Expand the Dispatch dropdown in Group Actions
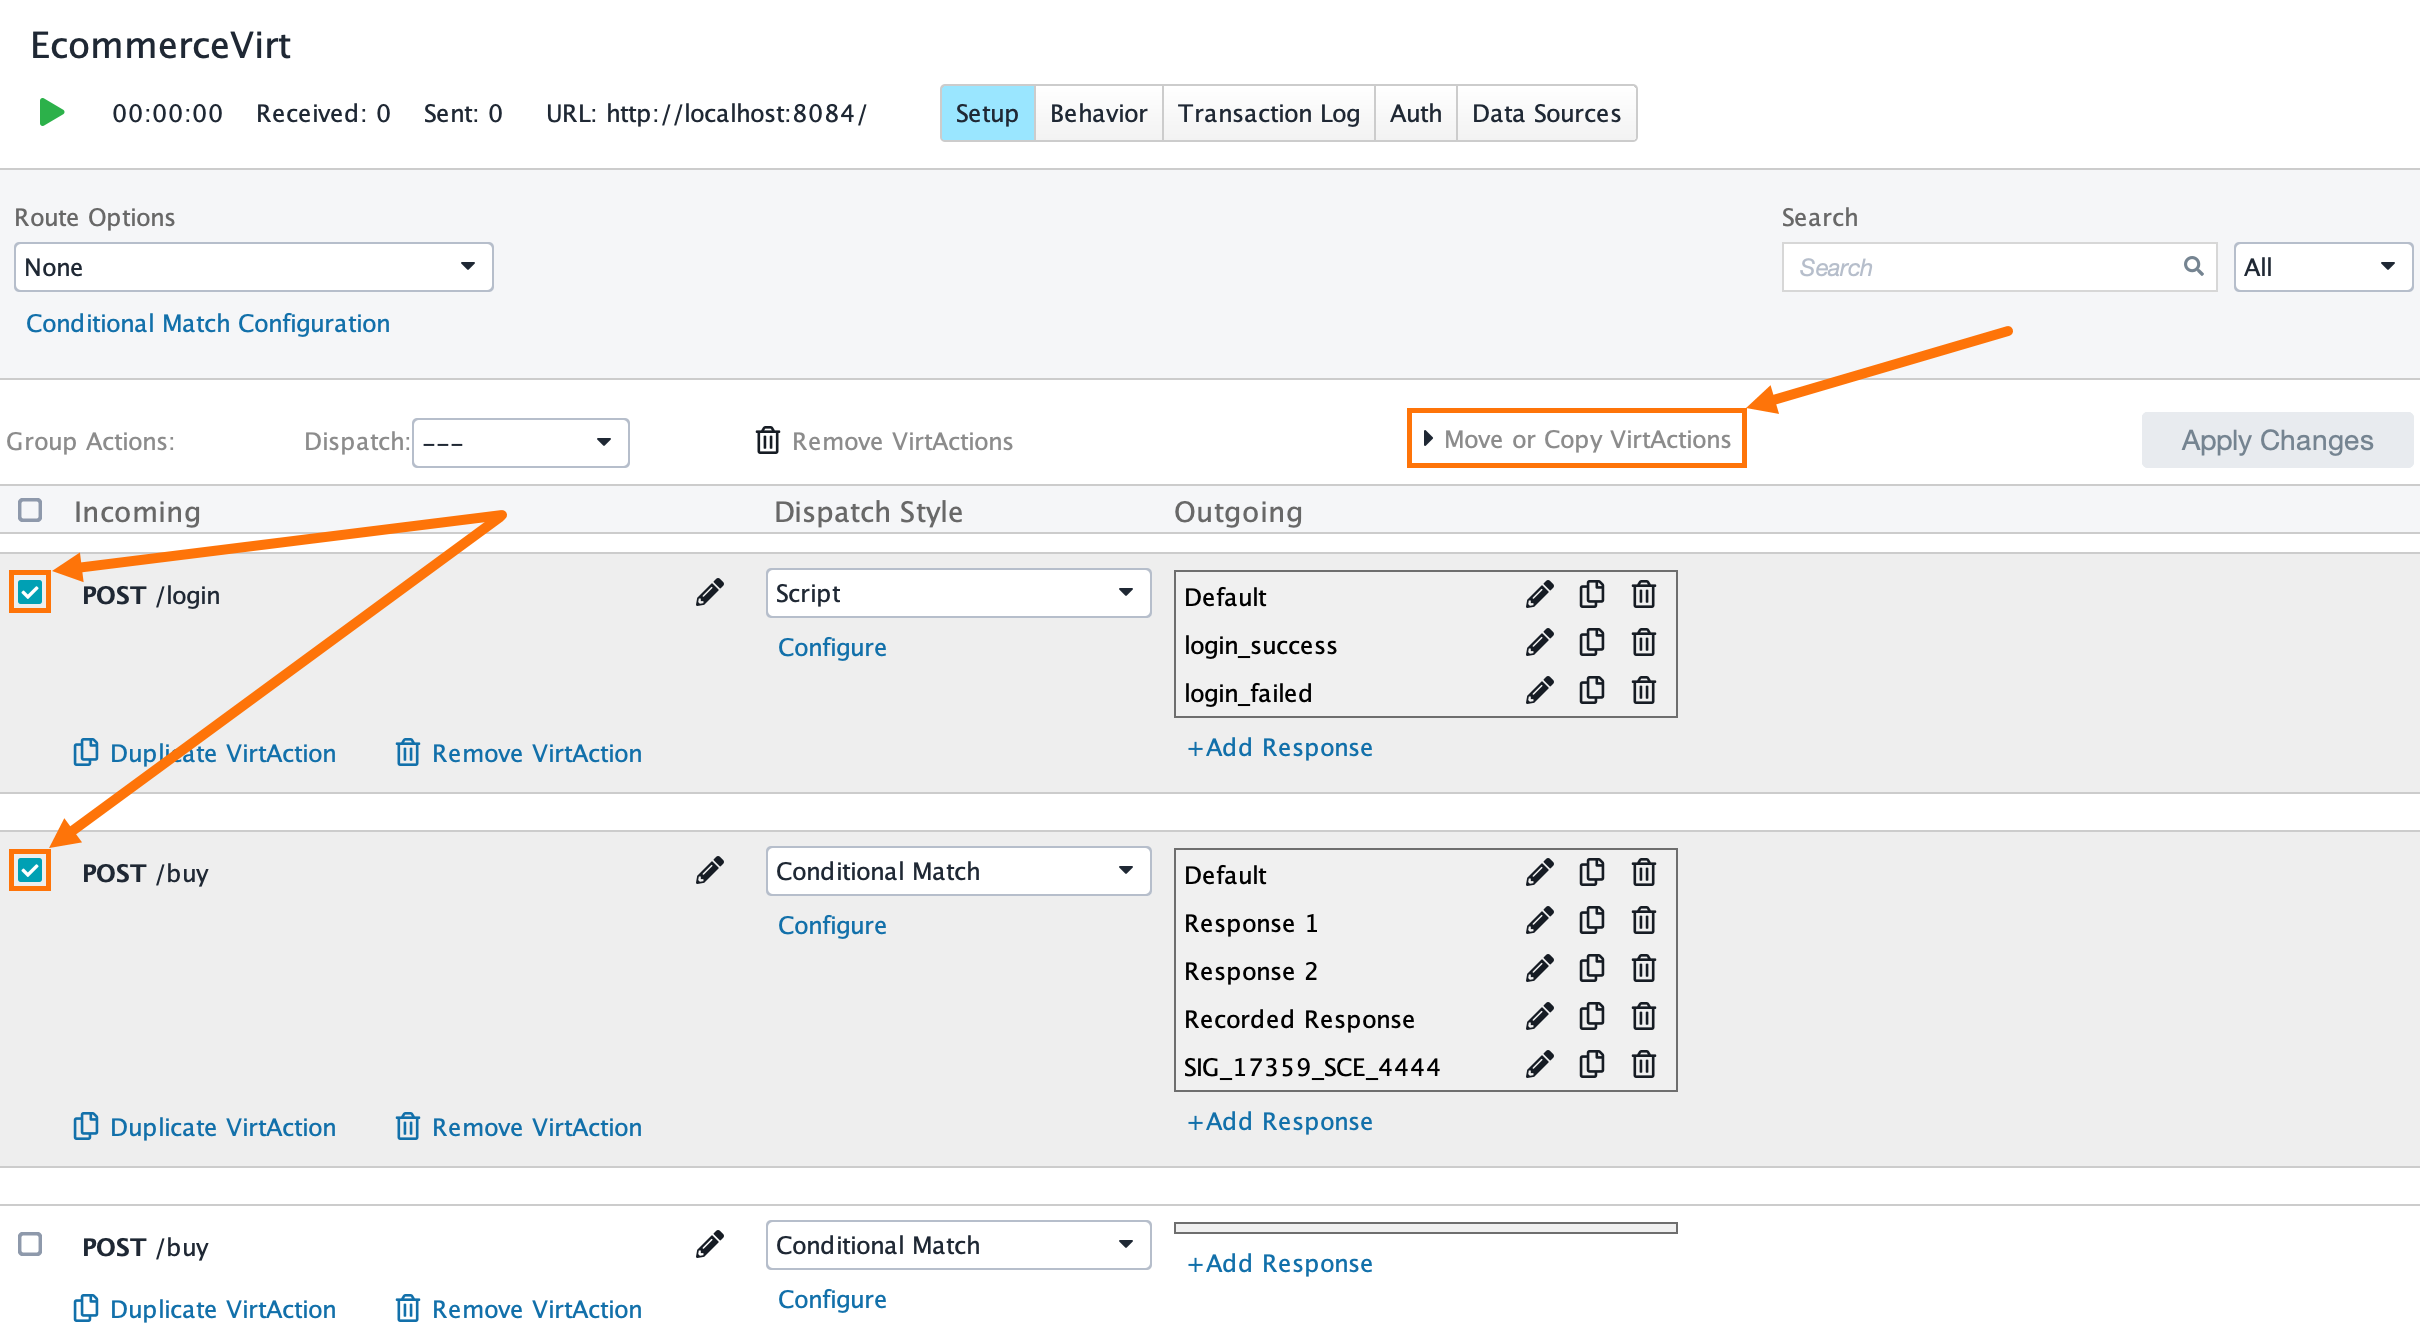This screenshot has height=1342, width=2420. [519, 442]
